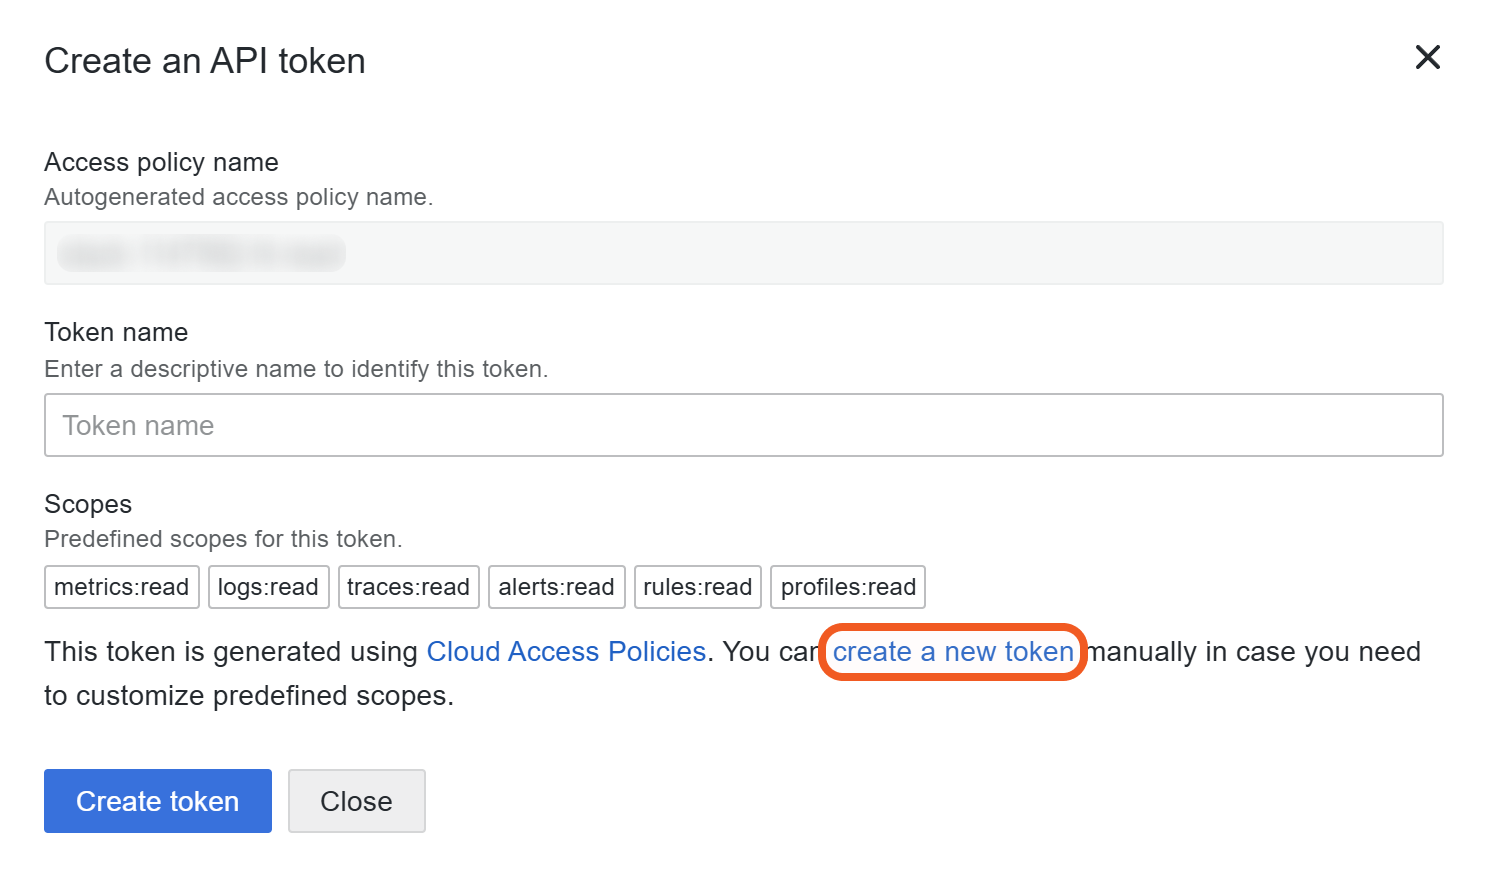Open the Cloud Access Policies link
Viewport: 1488px width, 879px height.
click(566, 652)
